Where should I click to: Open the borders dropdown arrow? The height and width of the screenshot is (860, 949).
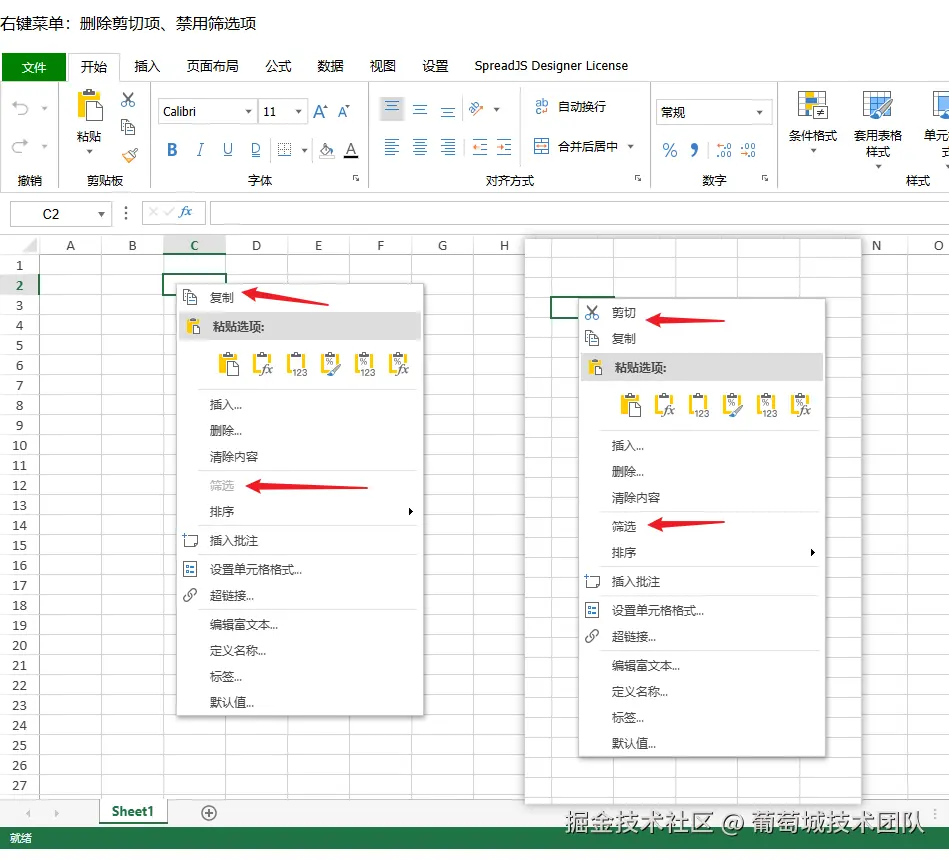pos(304,150)
